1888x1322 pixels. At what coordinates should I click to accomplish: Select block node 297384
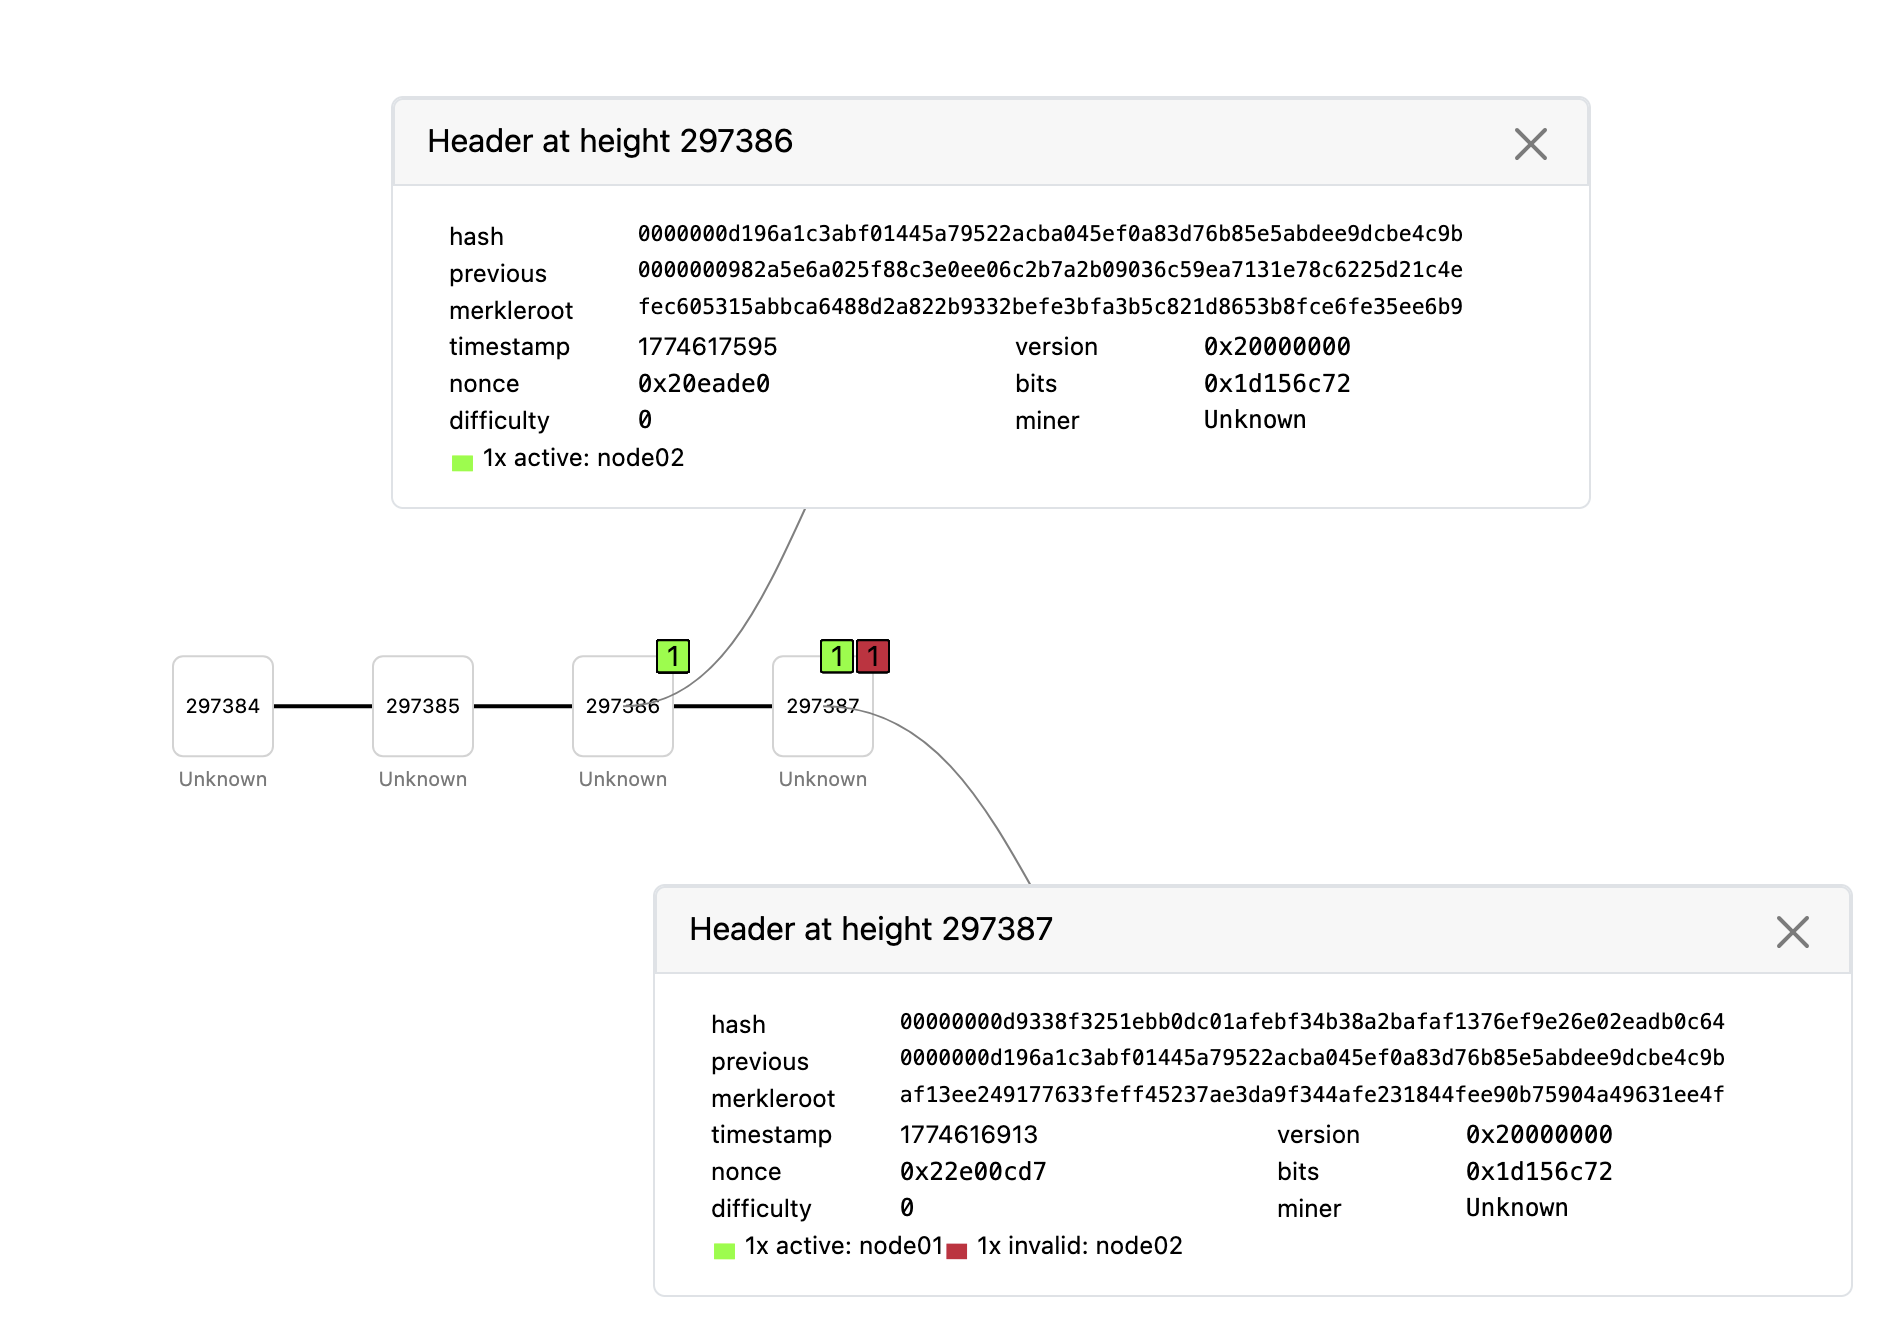point(223,706)
